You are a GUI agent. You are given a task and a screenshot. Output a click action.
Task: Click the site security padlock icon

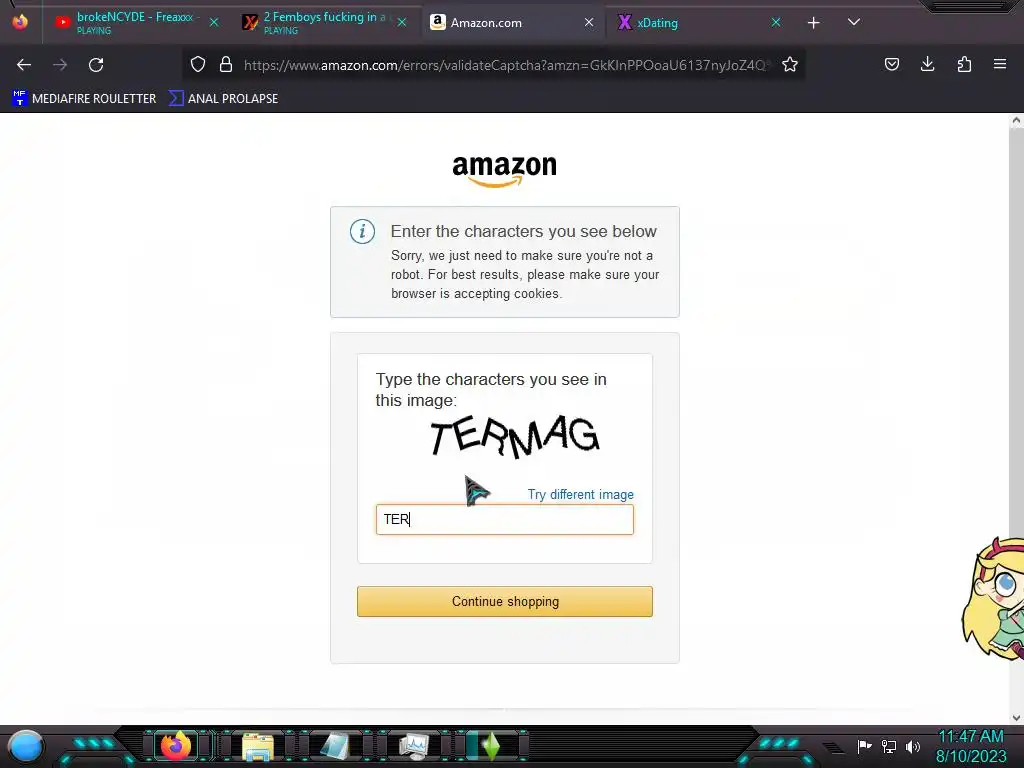(226, 64)
